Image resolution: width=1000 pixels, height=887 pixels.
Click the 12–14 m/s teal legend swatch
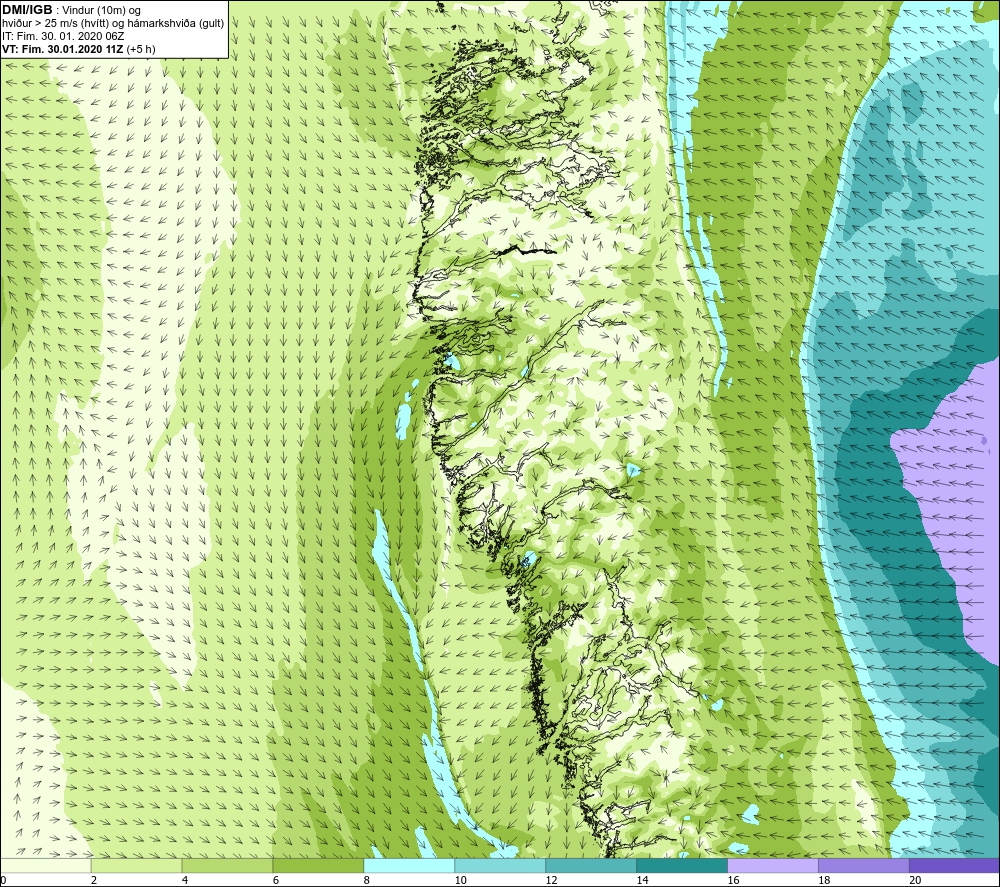591,865
